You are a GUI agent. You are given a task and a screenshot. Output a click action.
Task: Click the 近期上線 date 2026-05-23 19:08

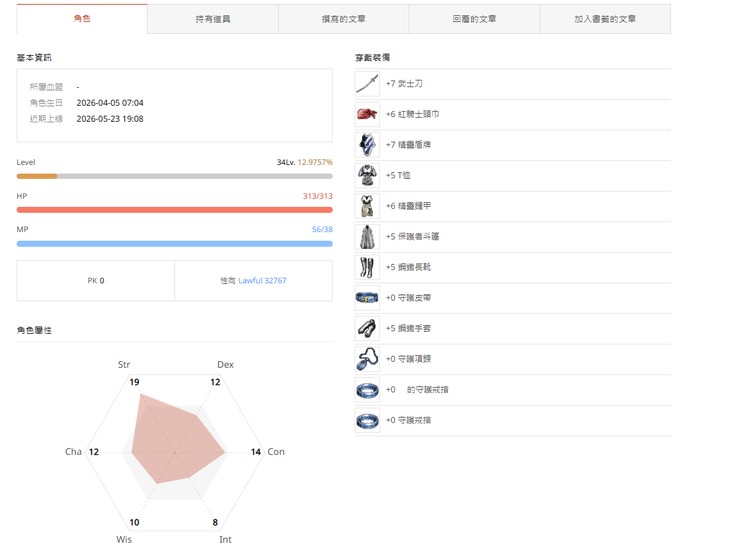click(x=110, y=119)
